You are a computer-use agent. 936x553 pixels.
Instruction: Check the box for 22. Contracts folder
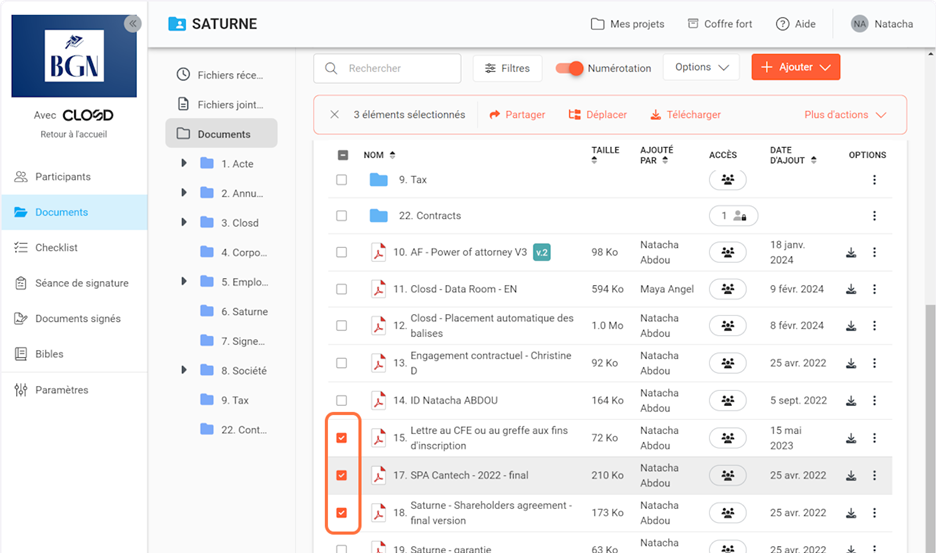coord(342,216)
